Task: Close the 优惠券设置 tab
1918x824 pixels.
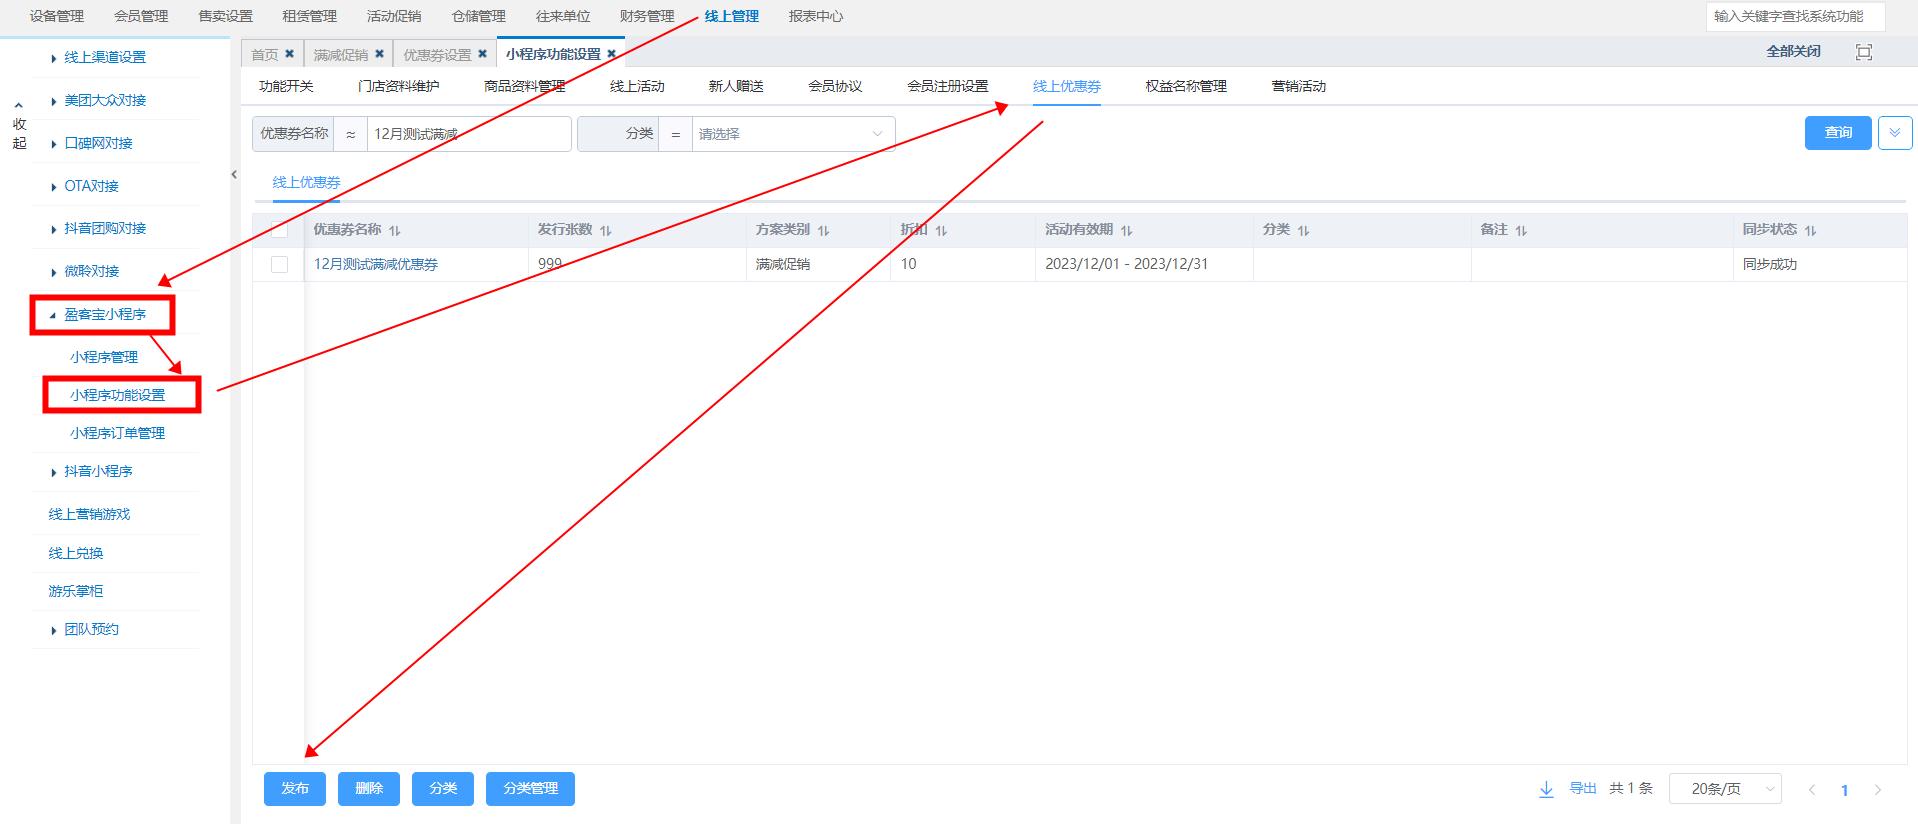Action: pyautogui.click(x=482, y=54)
